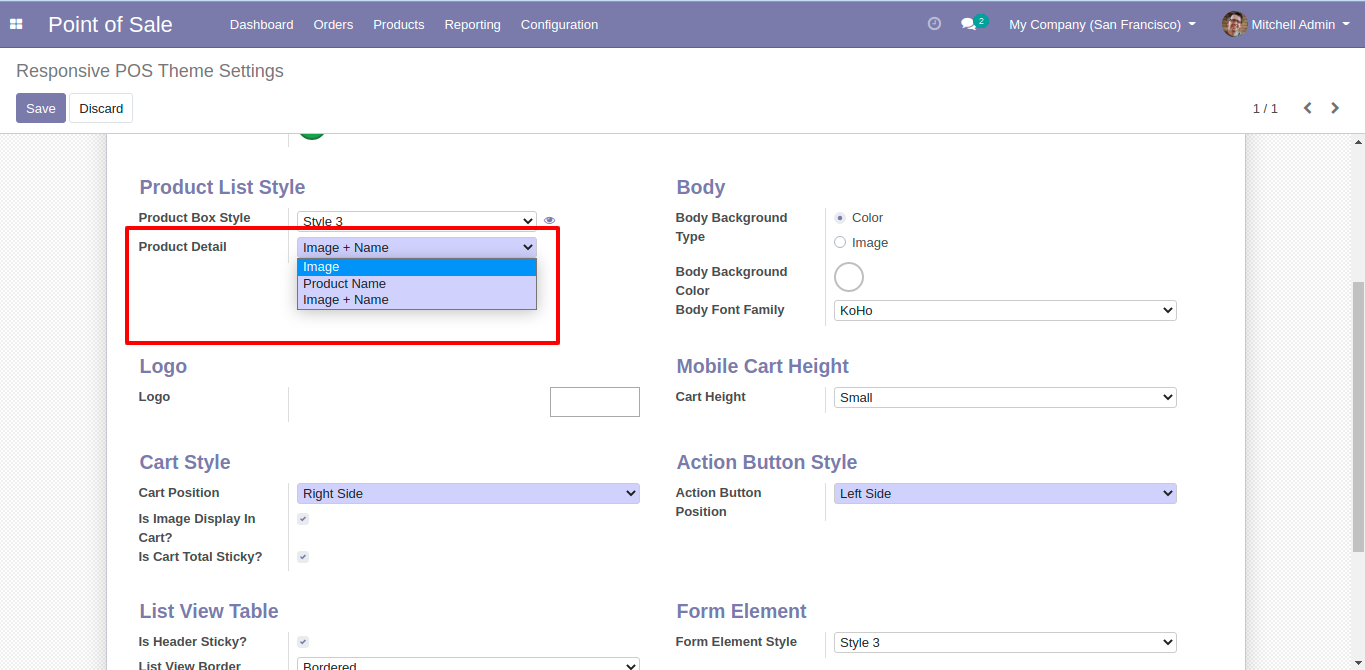Open Body Font Family KoHo dropdown
This screenshot has height=670, width=1365.
[x=1005, y=311]
